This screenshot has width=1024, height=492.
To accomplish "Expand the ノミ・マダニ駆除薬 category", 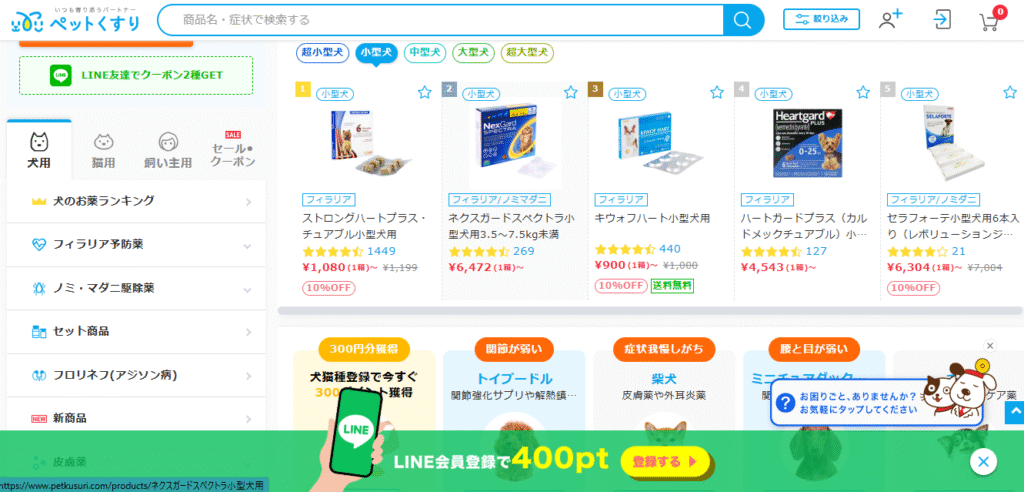I will point(136,288).
